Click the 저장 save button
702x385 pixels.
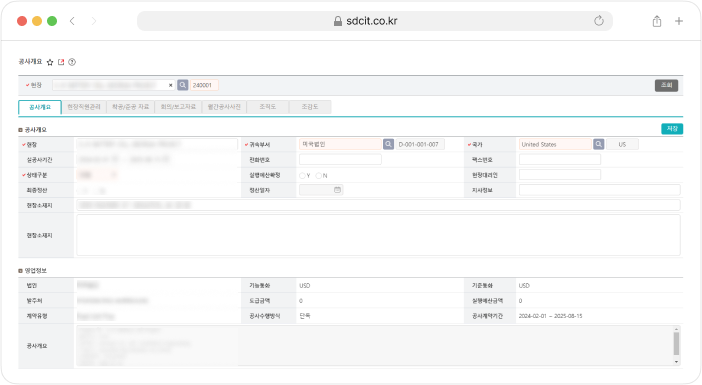tap(672, 129)
